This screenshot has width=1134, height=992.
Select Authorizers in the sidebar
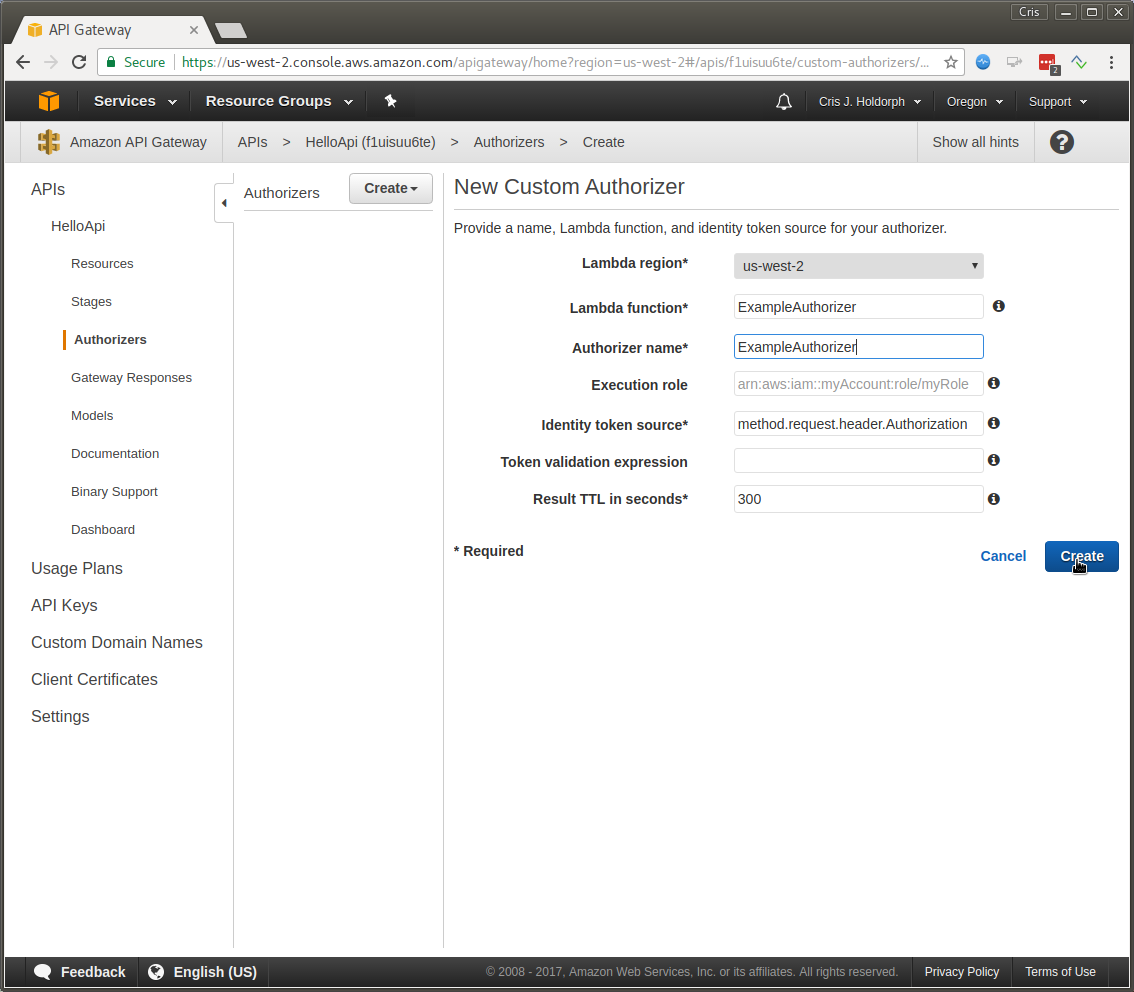pyautogui.click(x=110, y=340)
